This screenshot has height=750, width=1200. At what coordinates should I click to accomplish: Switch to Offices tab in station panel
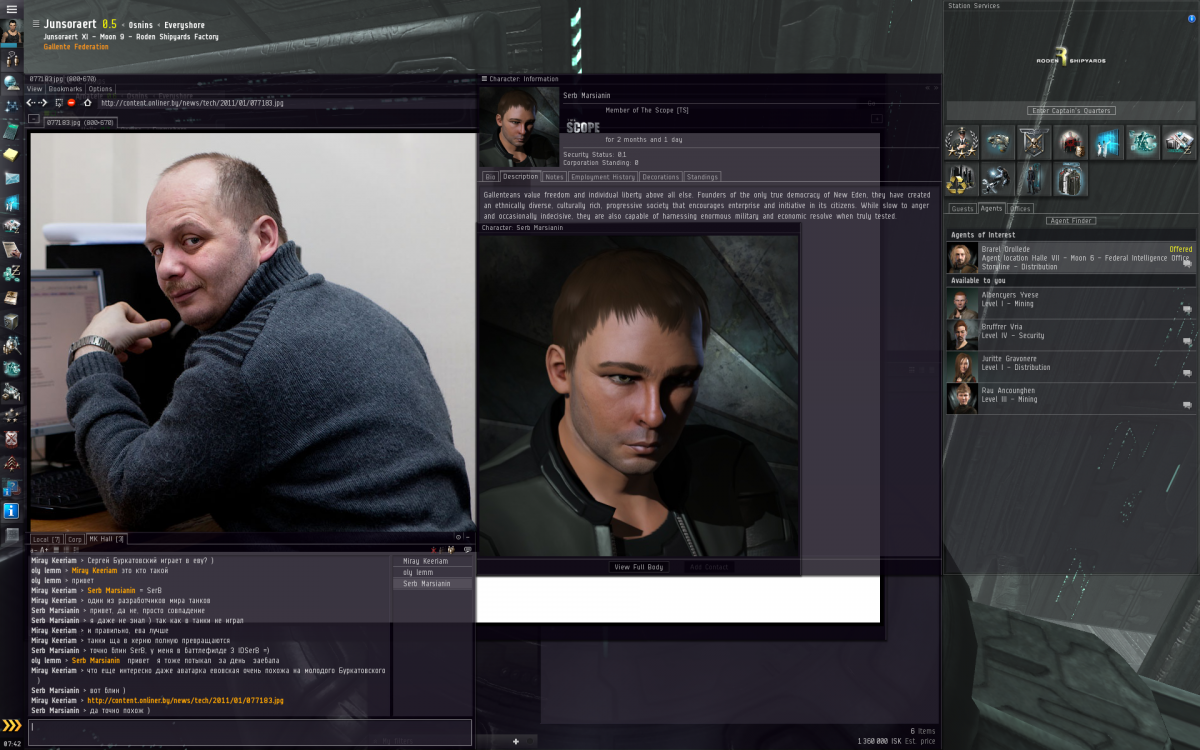(x=1020, y=209)
